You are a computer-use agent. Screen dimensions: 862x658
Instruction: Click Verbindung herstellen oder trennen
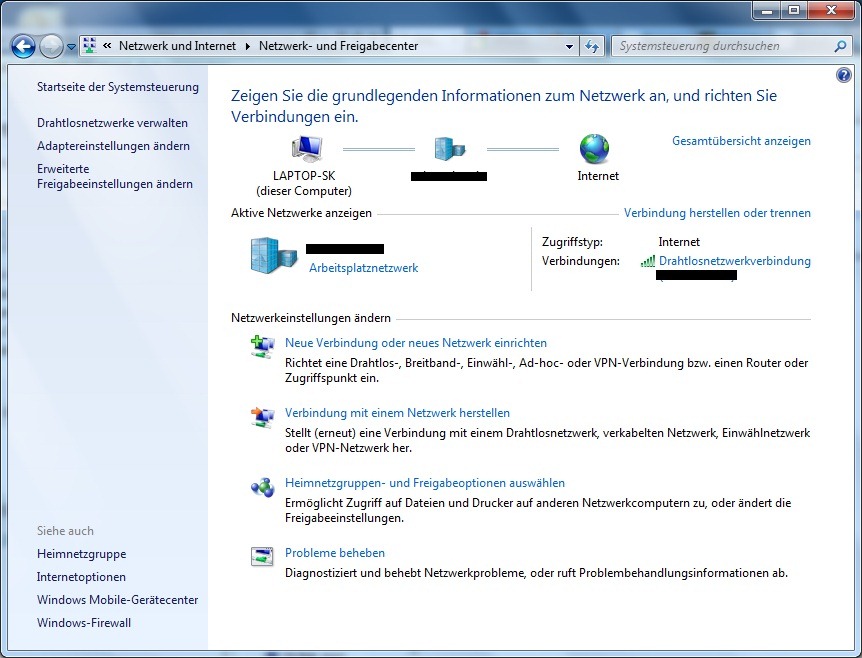717,213
